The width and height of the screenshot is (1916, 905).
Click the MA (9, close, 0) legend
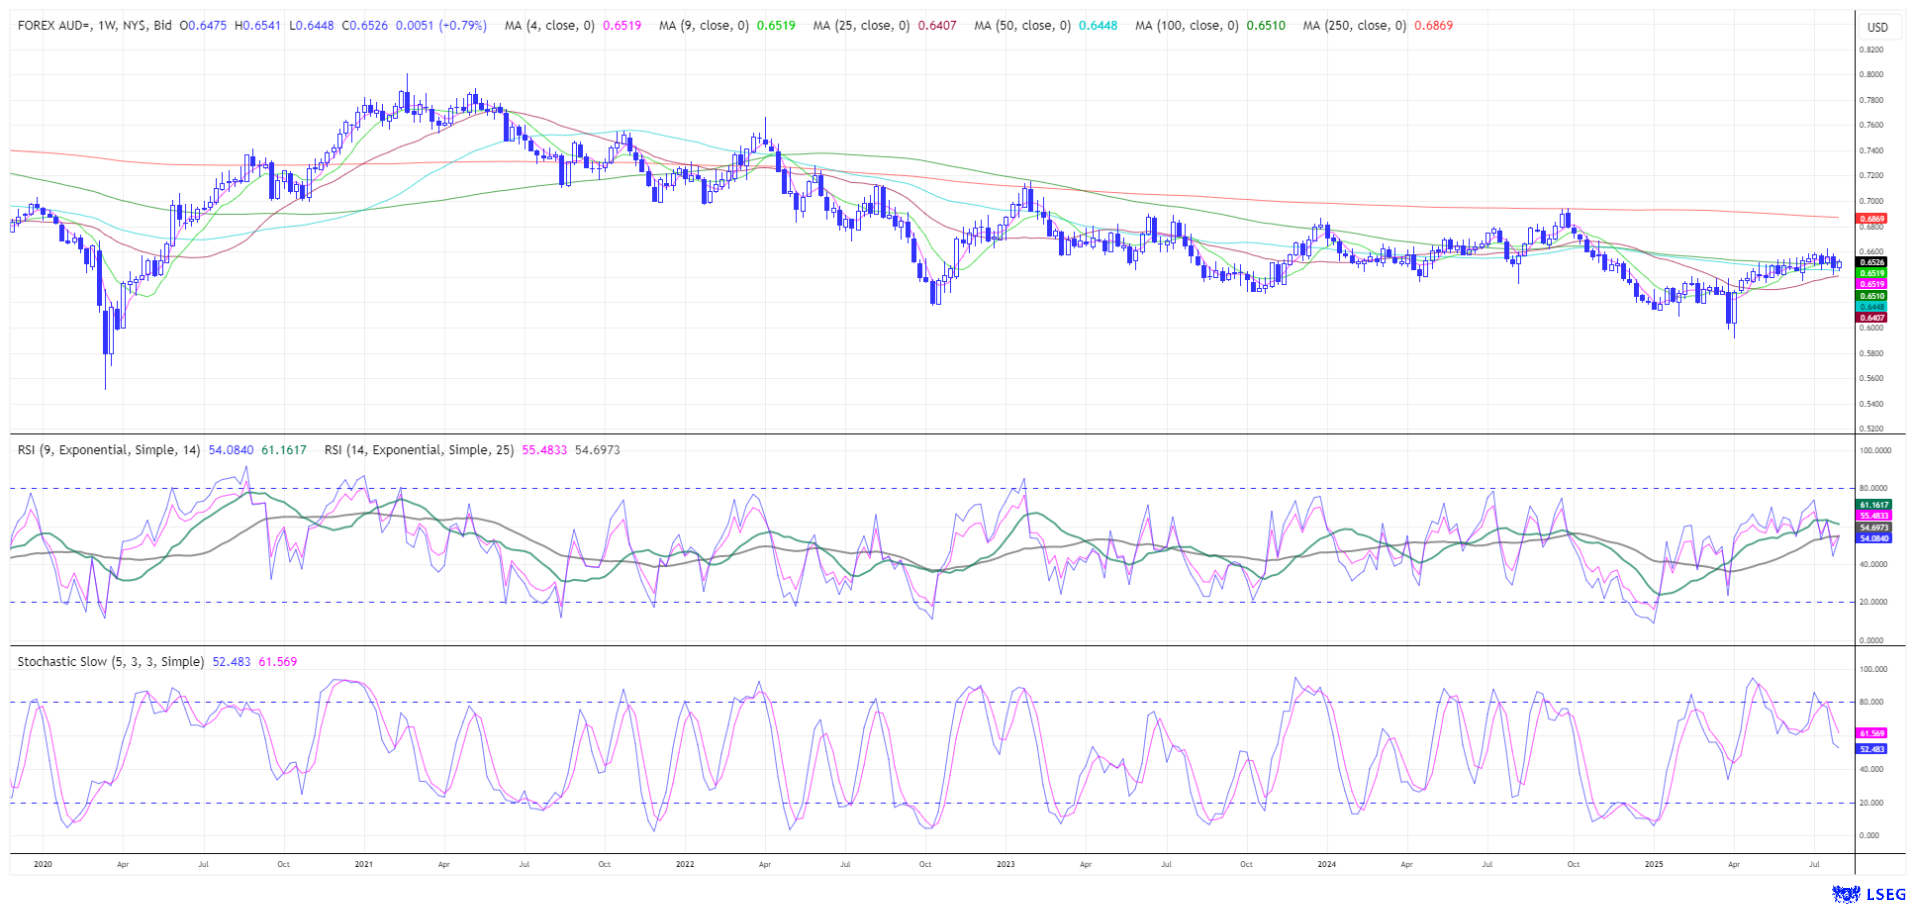pyautogui.click(x=703, y=26)
